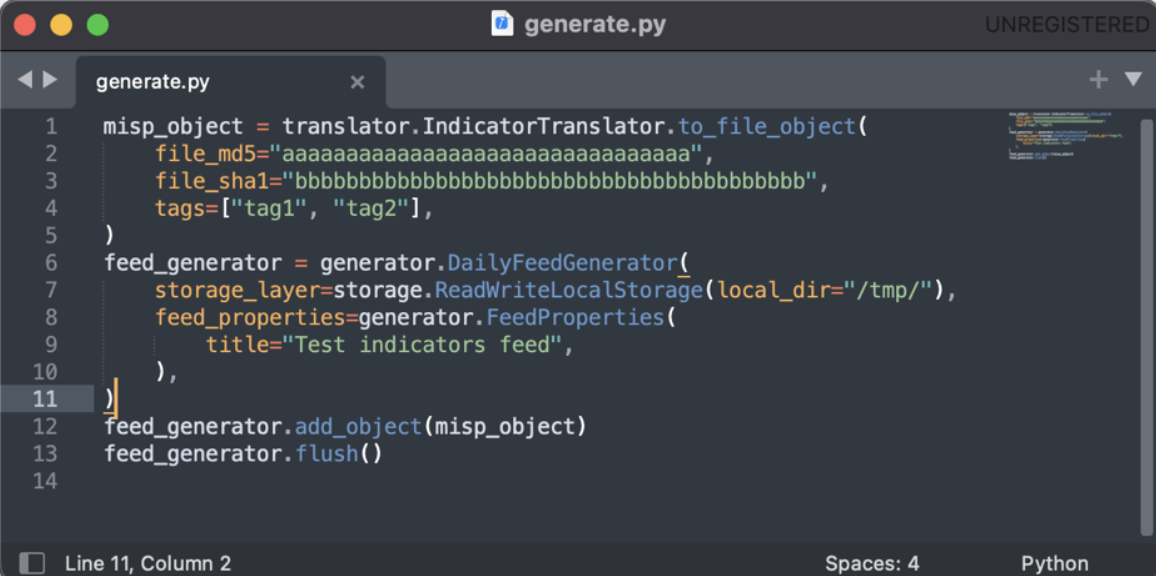Toggle the side bar icon in status bar
This screenshot has width=1156, height=576.
[x=32, y=563]
